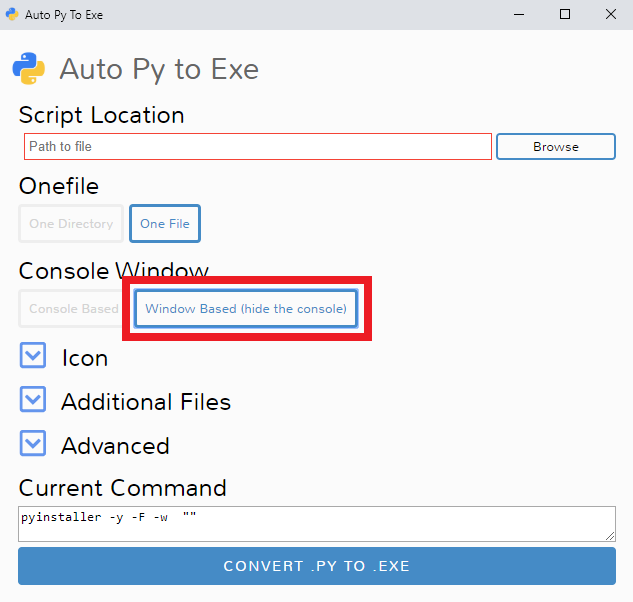
Task: Select the One Directory option
Action: (71, 224)
